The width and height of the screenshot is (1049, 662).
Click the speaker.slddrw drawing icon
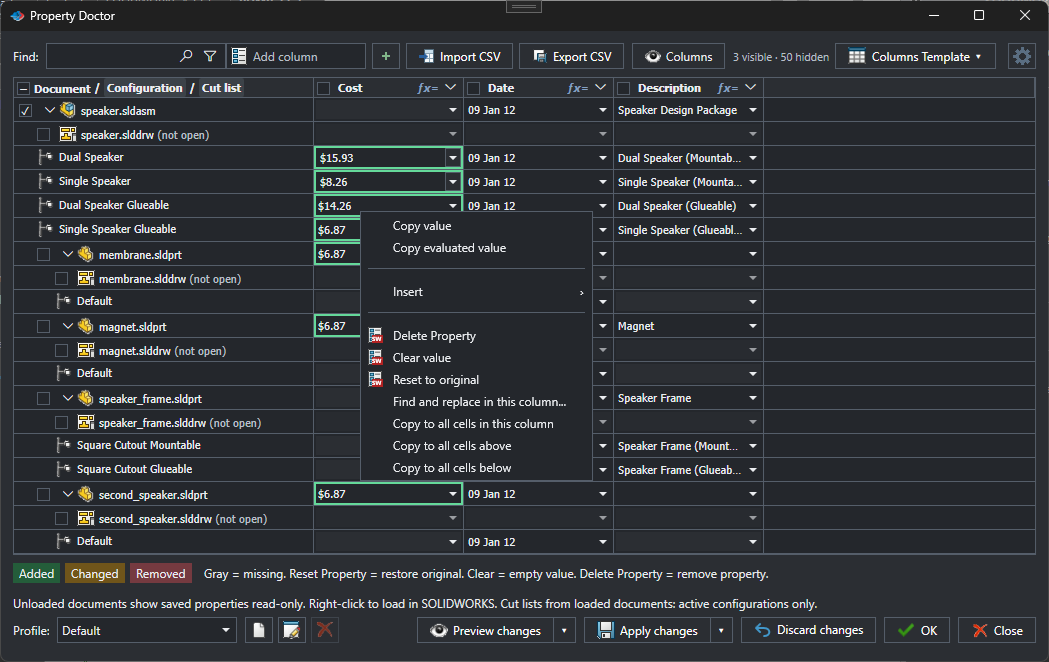[68, 134]
